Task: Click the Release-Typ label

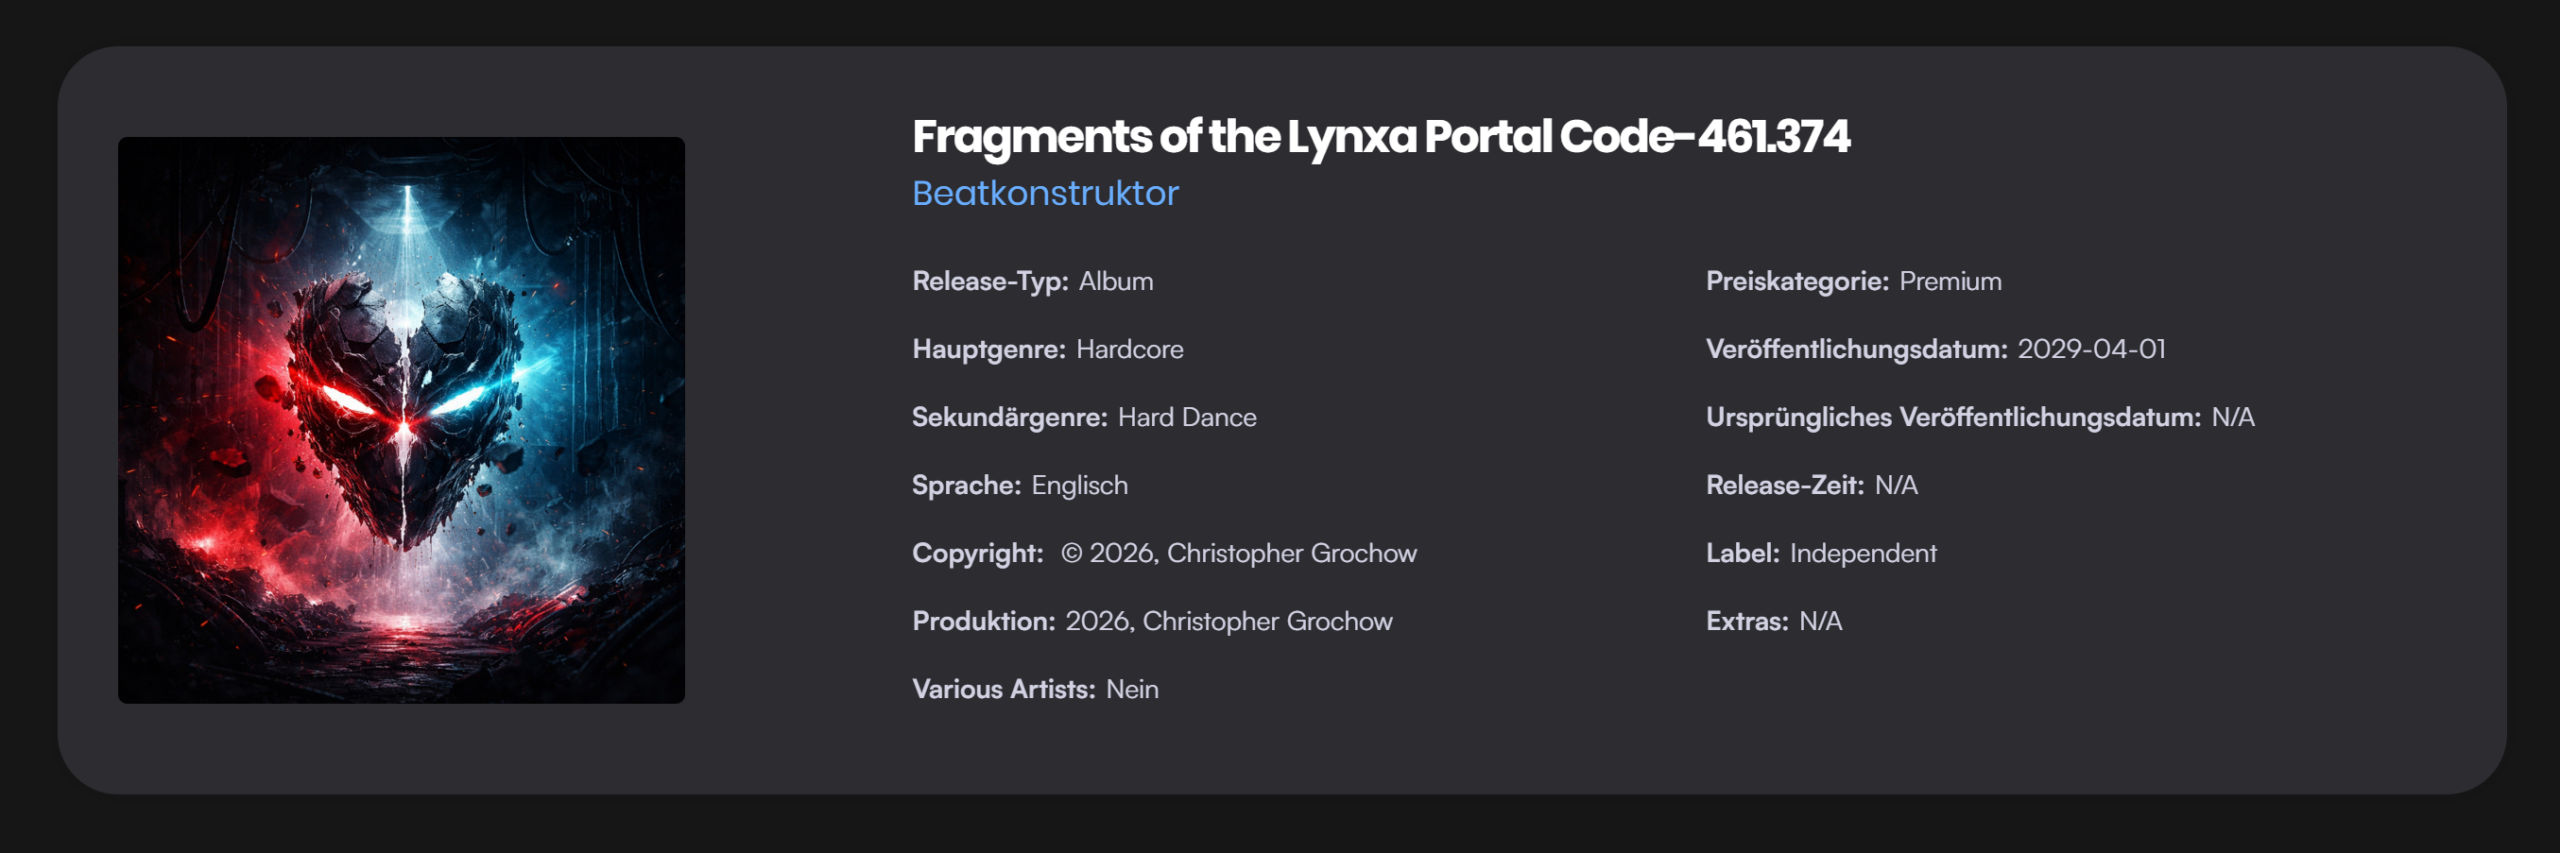Action: [x=989, y=281]
